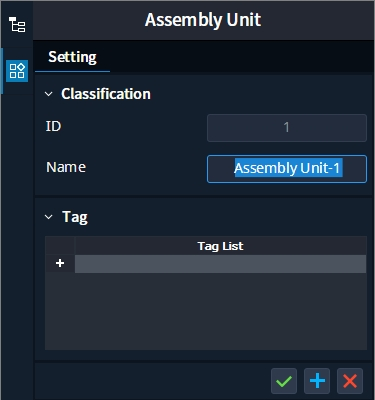Open the tree hierarchy view icon

click(x=17, y=24)
